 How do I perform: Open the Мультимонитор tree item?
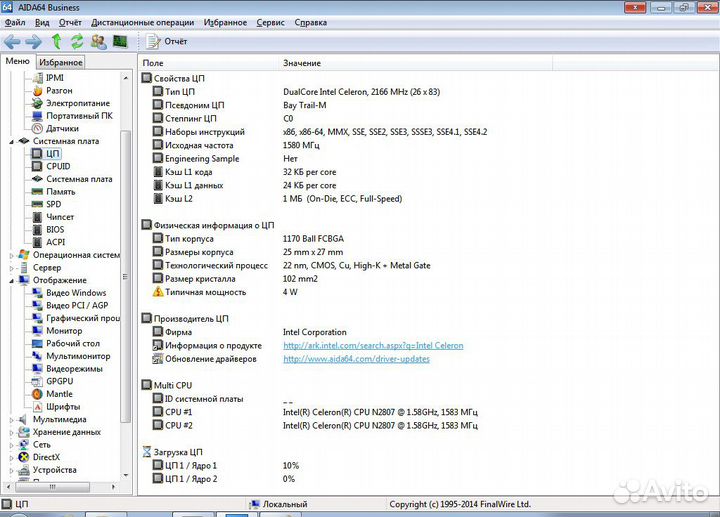click(x=78, y=356)
